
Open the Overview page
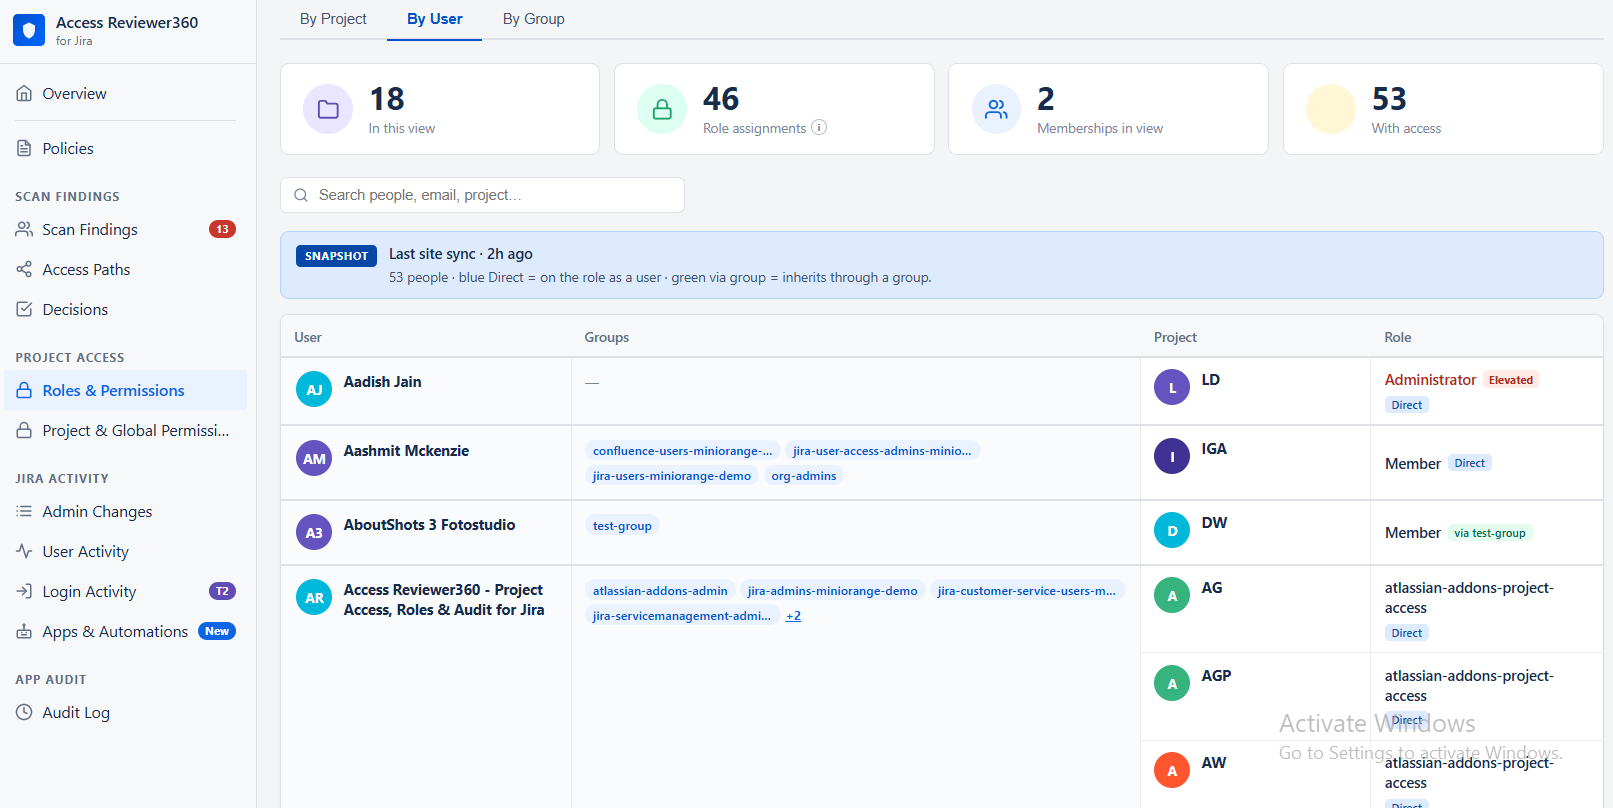(x=125, y=93)
